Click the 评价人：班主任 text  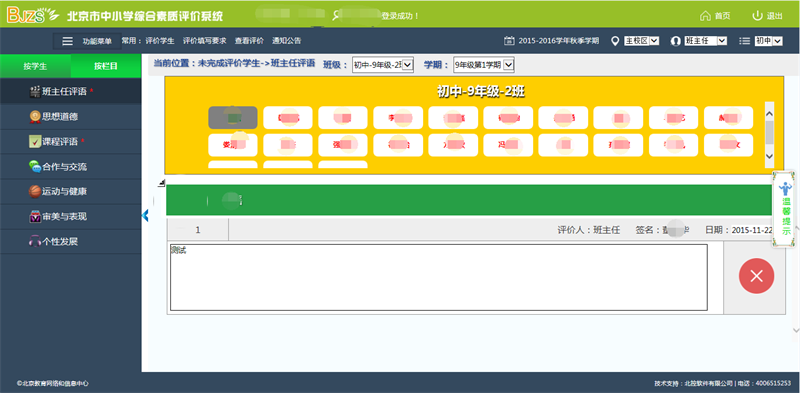pos(588,230)
